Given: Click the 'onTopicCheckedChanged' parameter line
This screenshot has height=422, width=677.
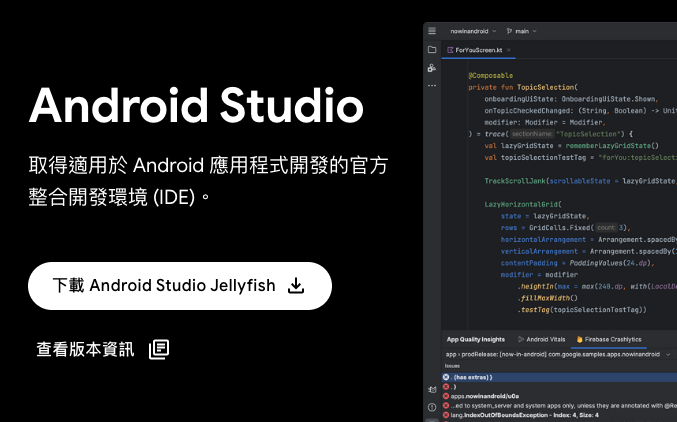Looking at the screenshot, I should pos(581,111).
